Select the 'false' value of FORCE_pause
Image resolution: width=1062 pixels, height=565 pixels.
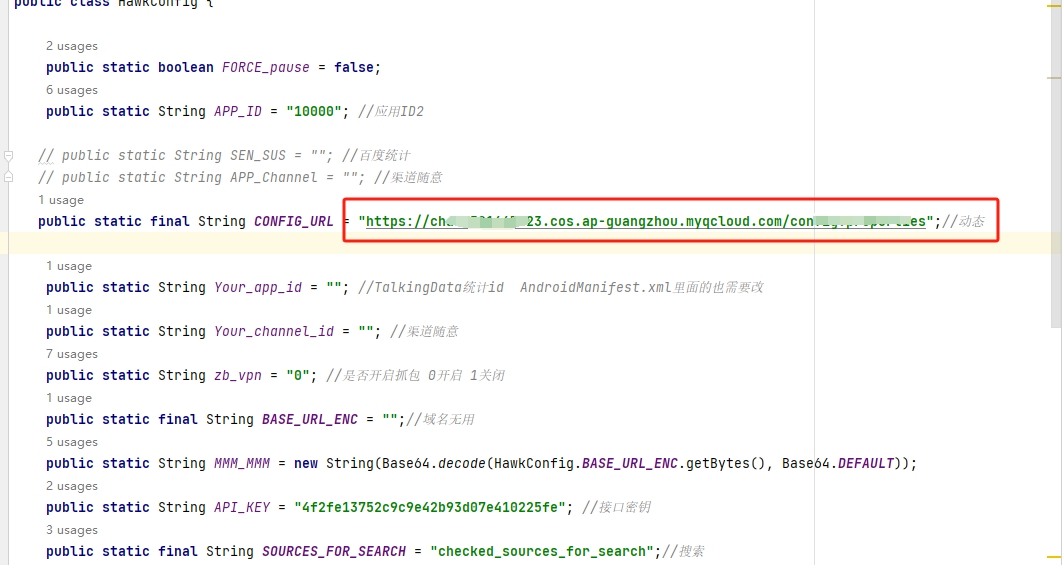pyautogui.click(x=354, y=68)
